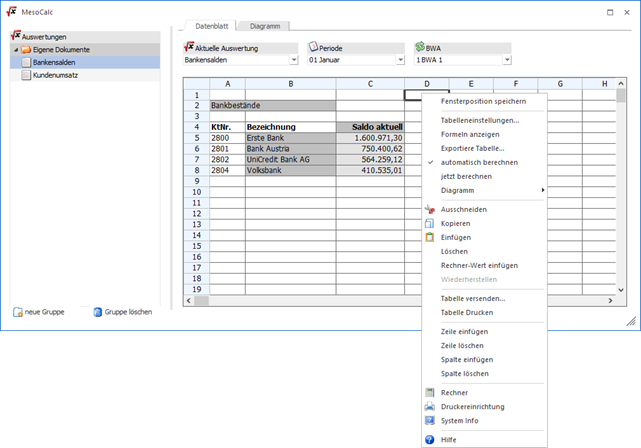Click the Ausschneiden scissors icon

pos(430,209)
